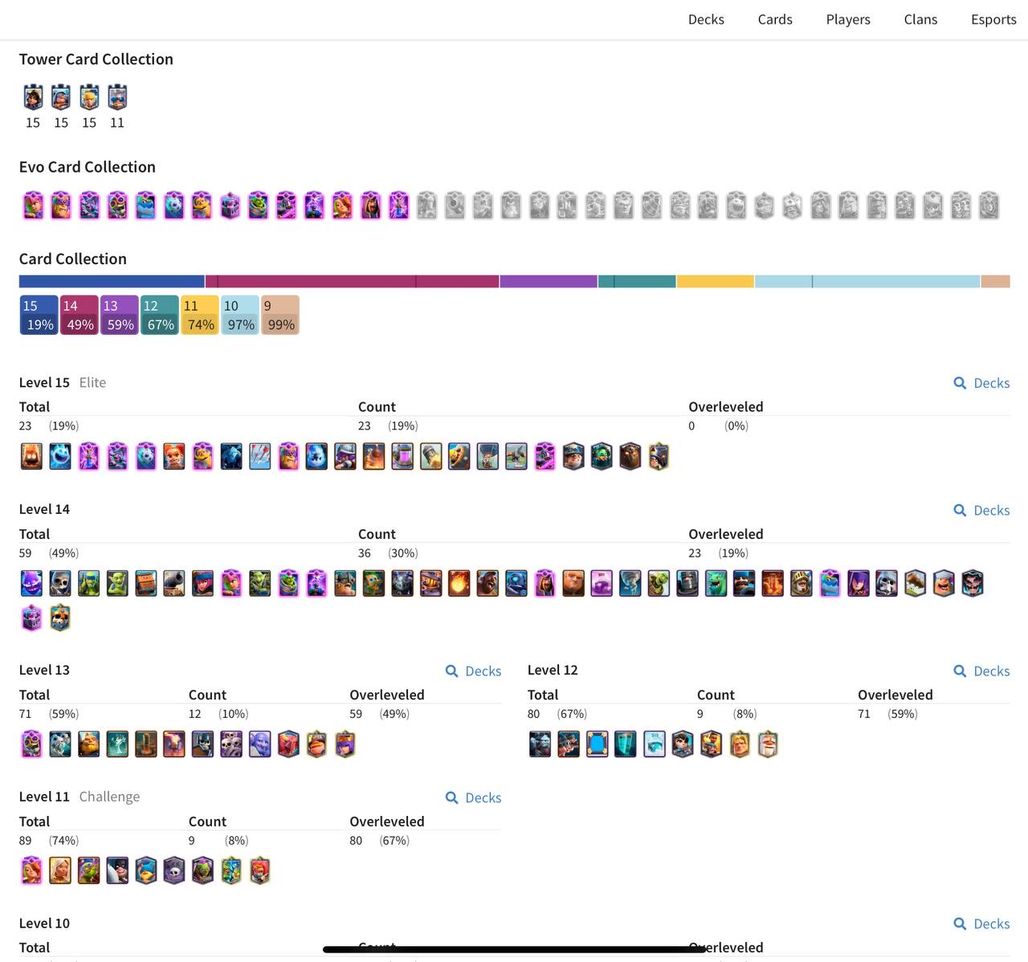Search decks using Level 14 cards
The width and height of the screenshot is (1028, 962).
point(981,510)
